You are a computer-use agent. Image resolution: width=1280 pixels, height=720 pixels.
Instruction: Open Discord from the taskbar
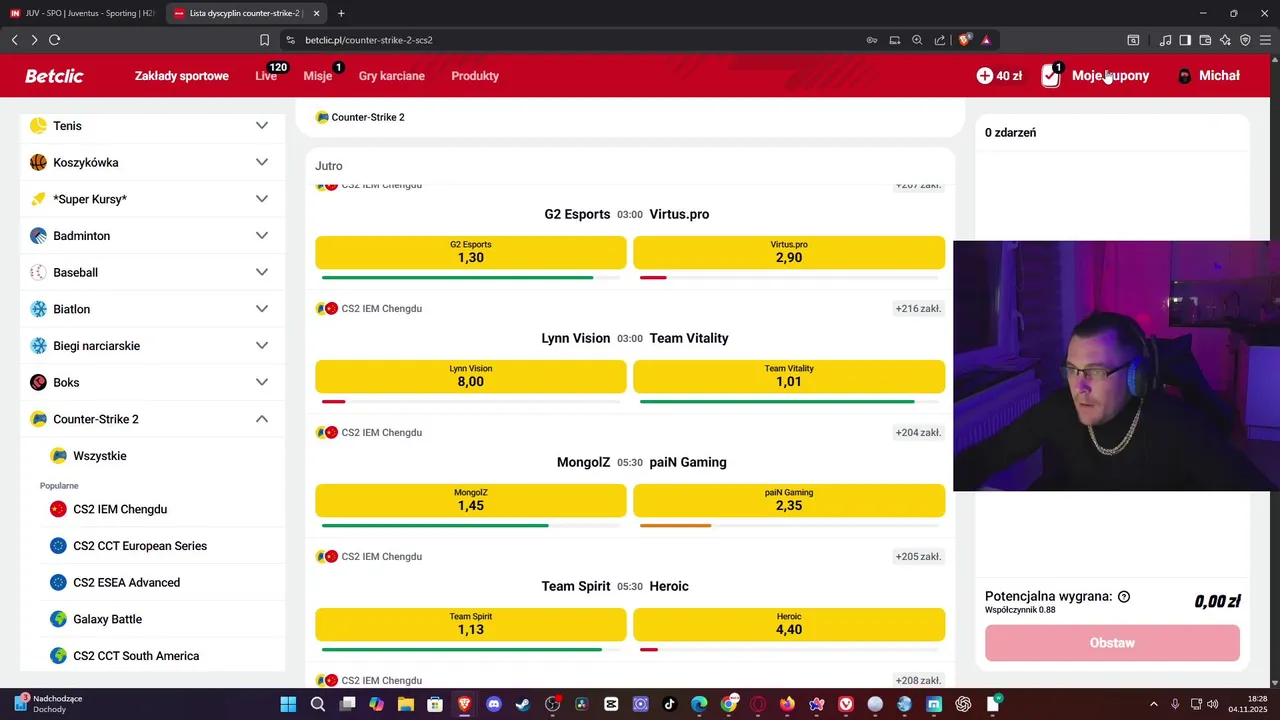pyautogui.click(x=494, y=704)
